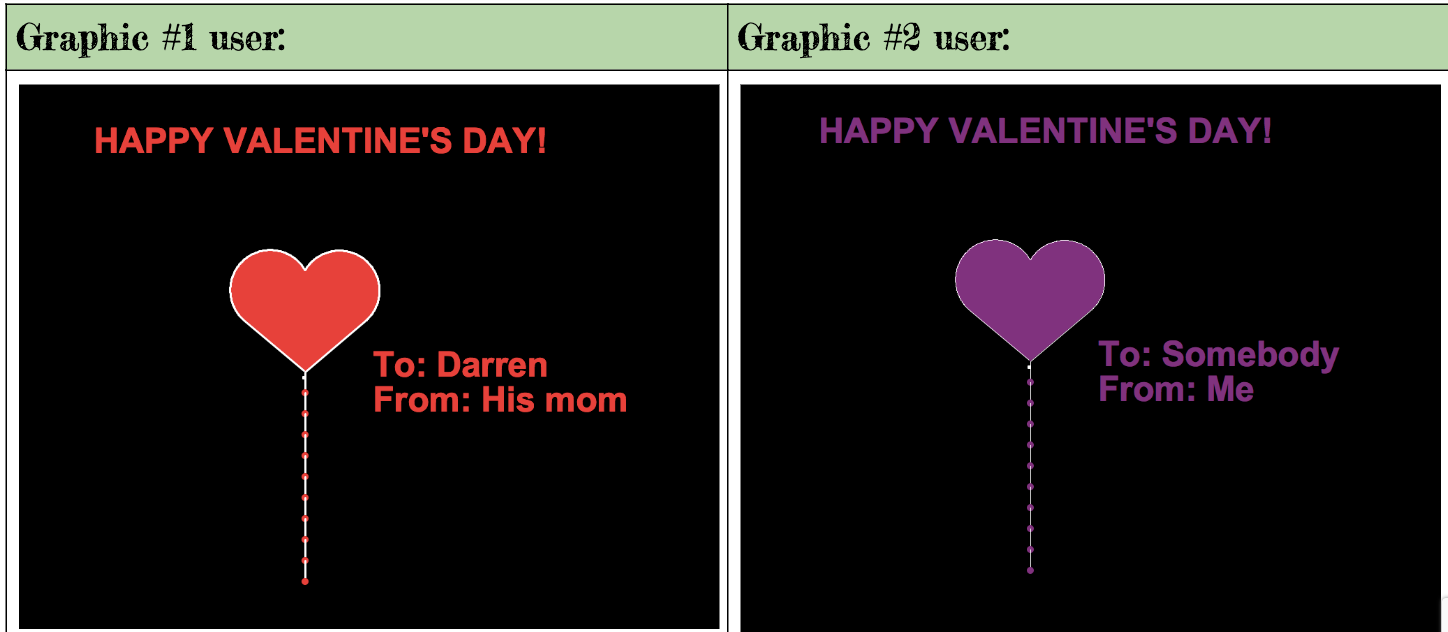
Task: Click the red heart balloon
Action: (x=305, y=300)
